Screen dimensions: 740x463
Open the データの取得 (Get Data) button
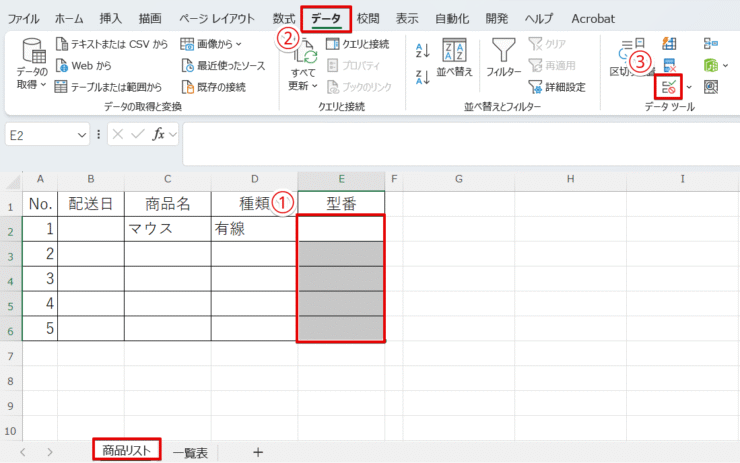(x=32, y=65)
